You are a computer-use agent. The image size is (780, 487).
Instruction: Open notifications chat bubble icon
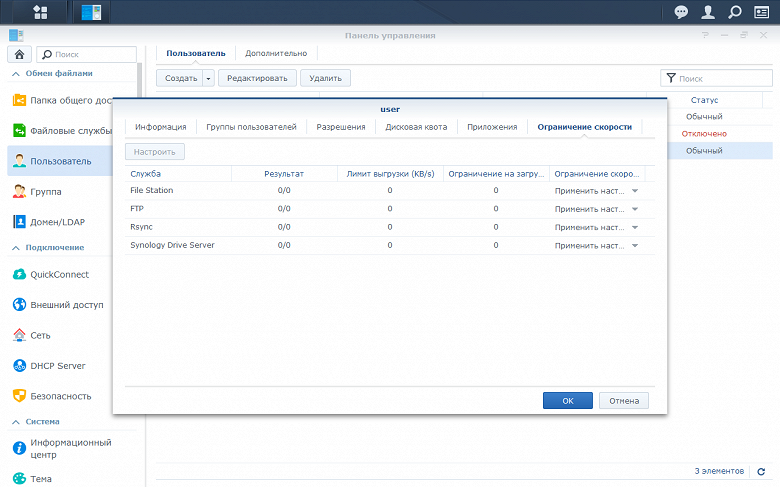[681, 13]
